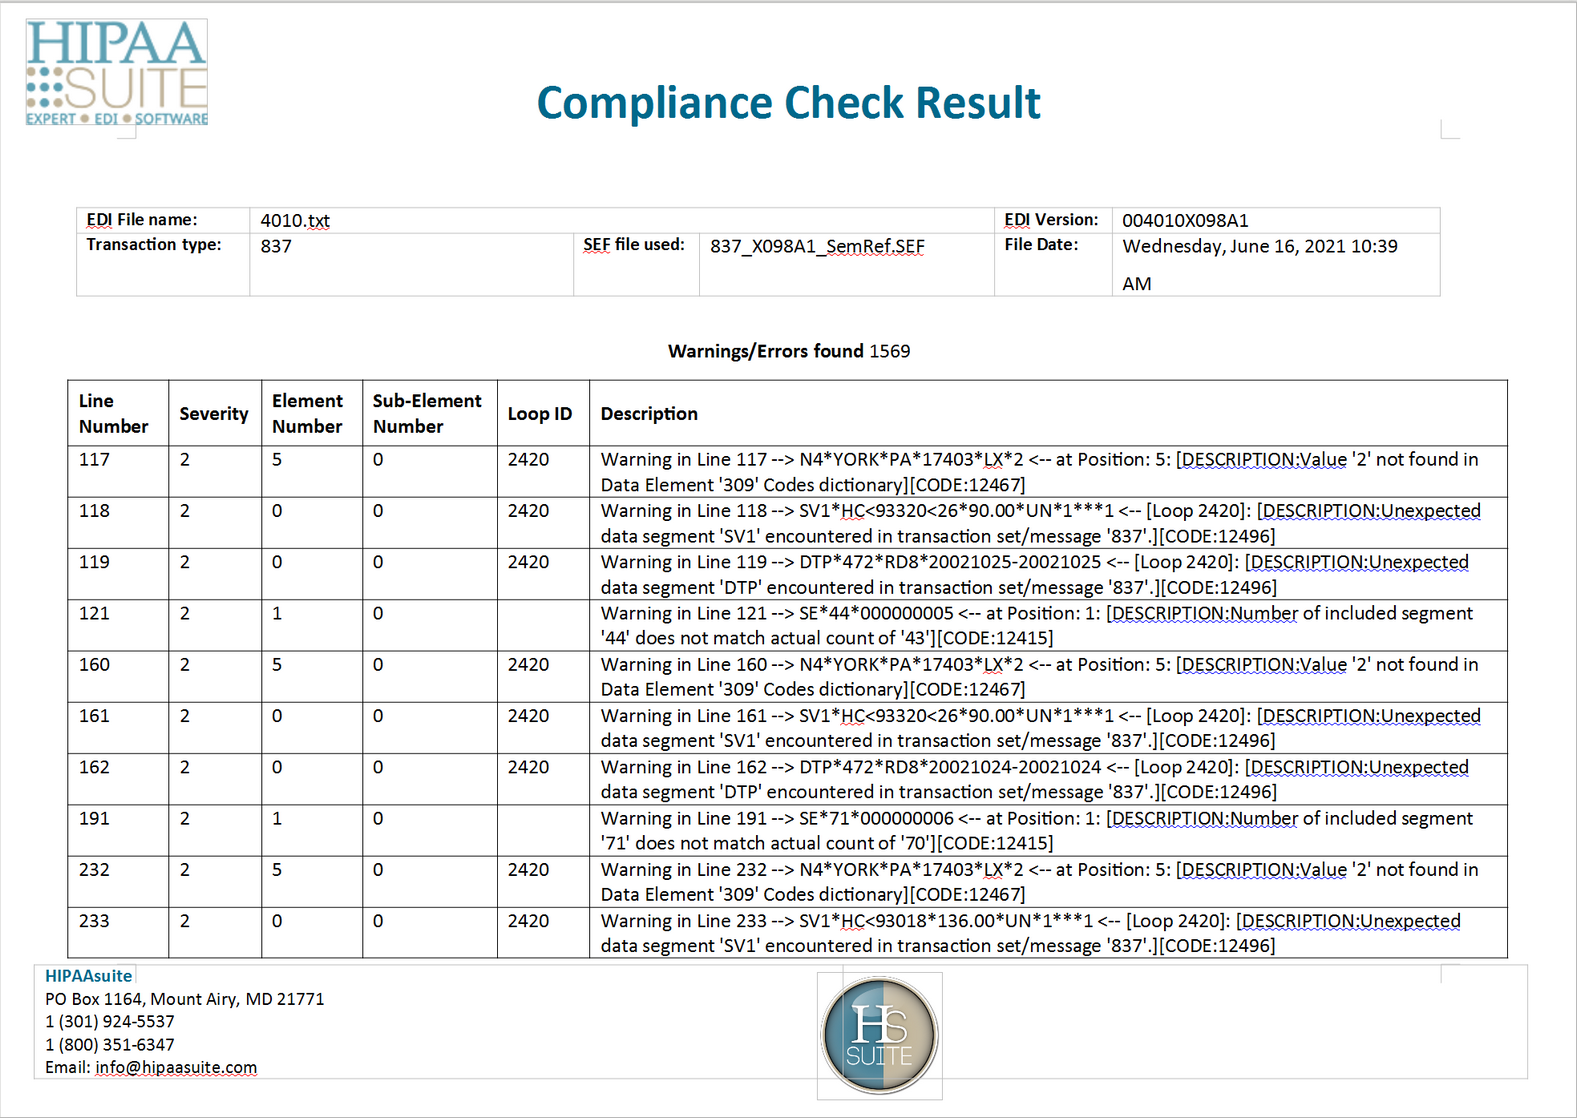Select line number 117 cell
Screen dimensions: 1577x1118
(x=95, y=460)
